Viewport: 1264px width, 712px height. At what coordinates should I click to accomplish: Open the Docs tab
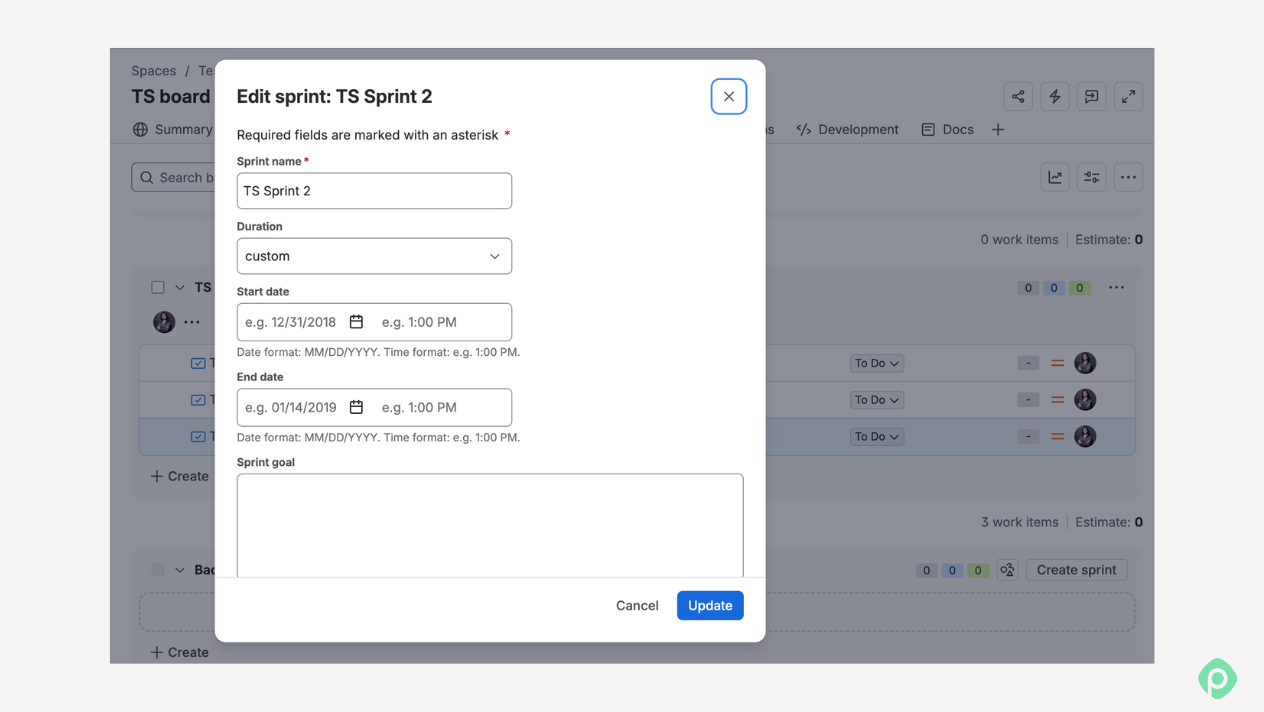click(947, 130)
